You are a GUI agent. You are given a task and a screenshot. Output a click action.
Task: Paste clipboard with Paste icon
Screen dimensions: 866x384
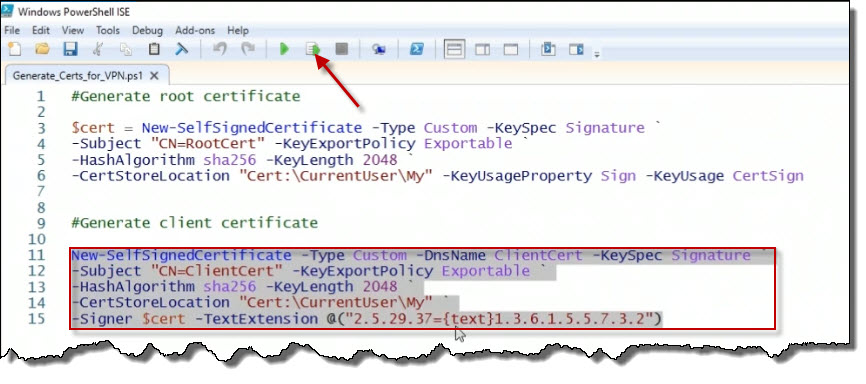(154, 49)
